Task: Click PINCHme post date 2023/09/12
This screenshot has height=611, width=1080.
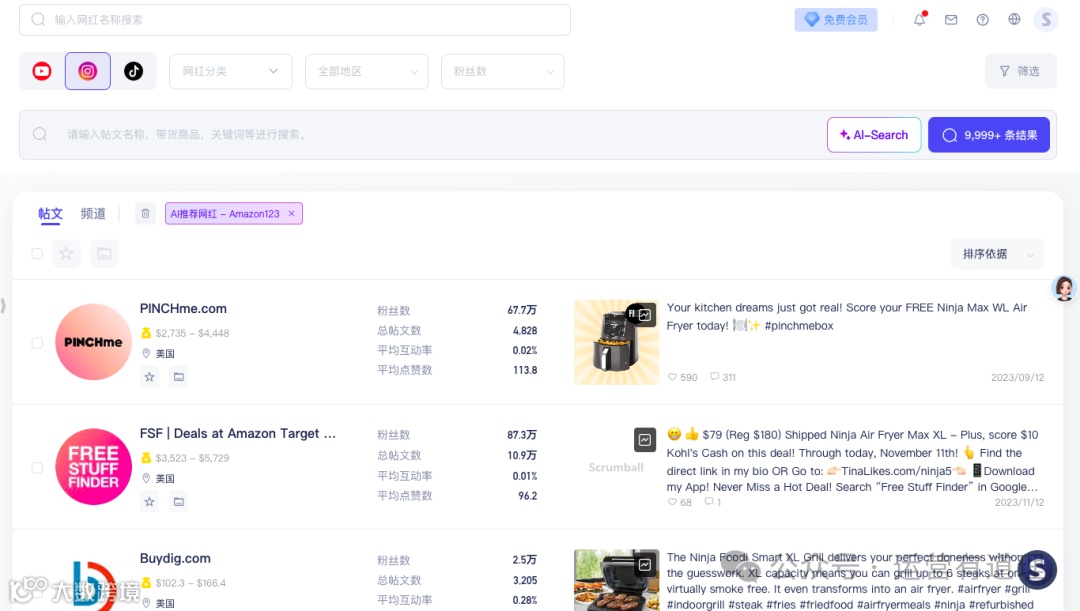Action: click(x=1017, y=377)
